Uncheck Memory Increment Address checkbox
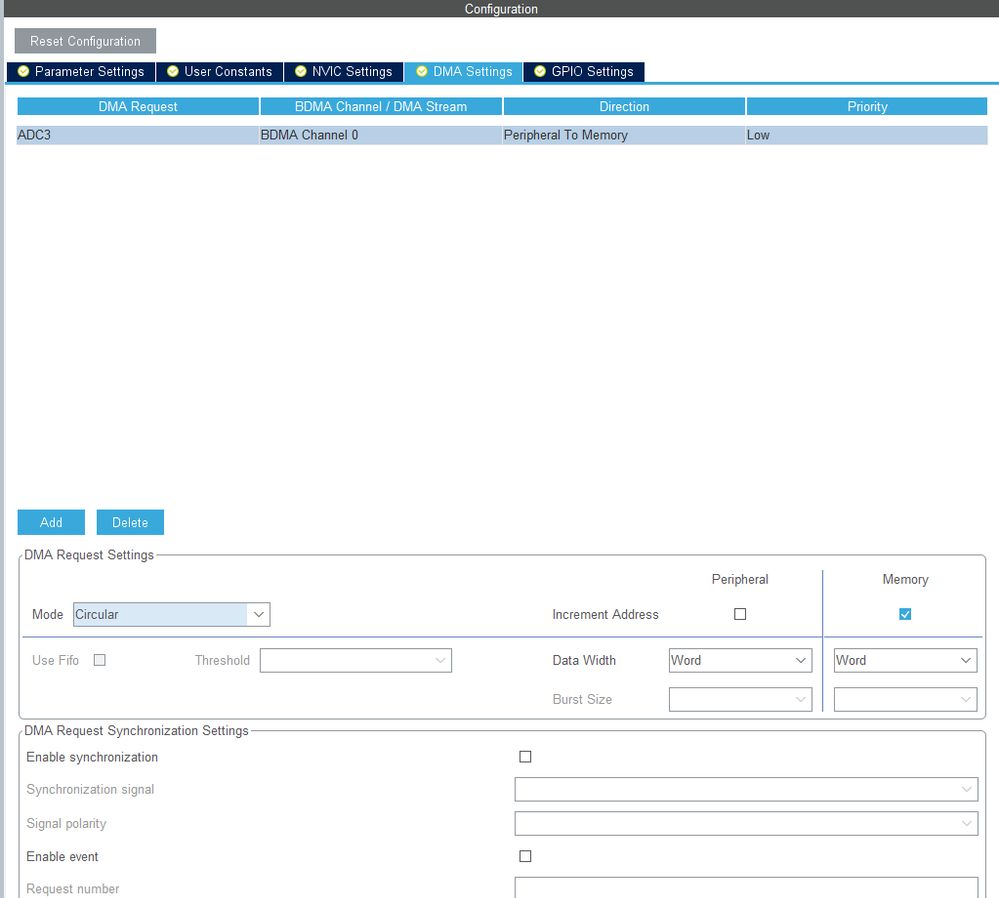Image resolution: width=999 pixels, height=898 pixels. [905, 614]
